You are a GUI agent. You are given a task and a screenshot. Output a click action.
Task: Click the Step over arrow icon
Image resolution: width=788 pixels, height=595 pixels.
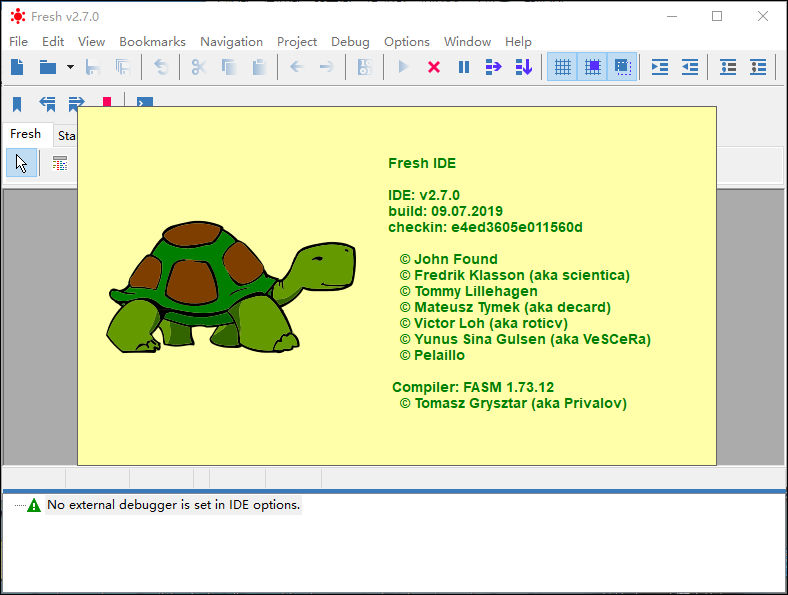[x=493, y=67]
